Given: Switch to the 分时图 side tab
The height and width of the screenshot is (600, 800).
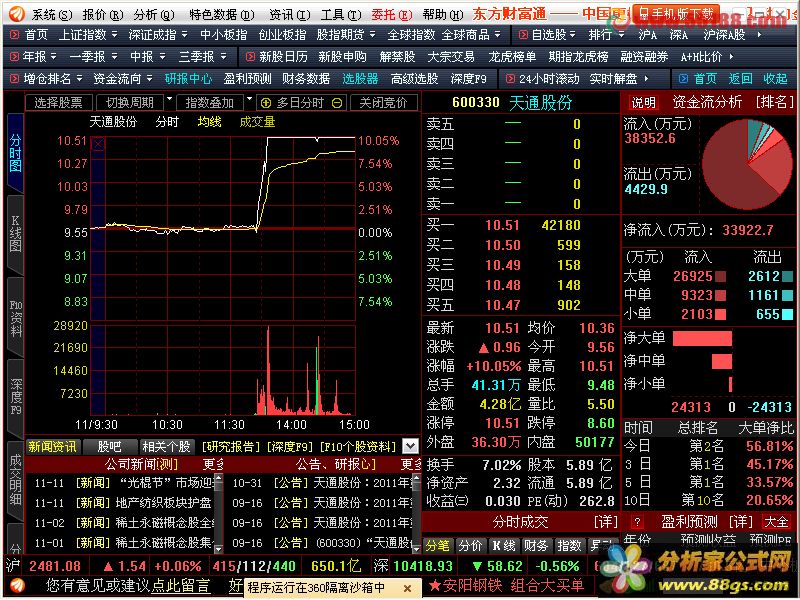Looking at the screenshot, I should (x=15, y=152).
